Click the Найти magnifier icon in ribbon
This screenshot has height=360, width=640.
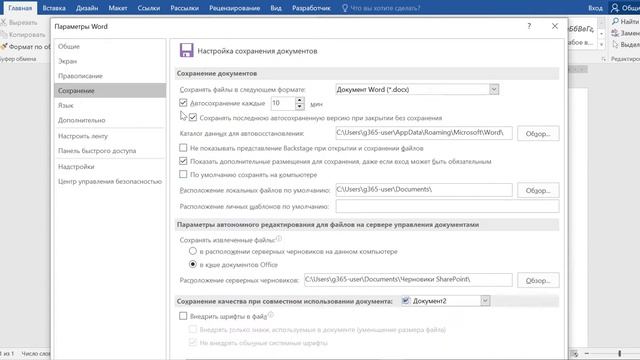(x=616, y=21)
